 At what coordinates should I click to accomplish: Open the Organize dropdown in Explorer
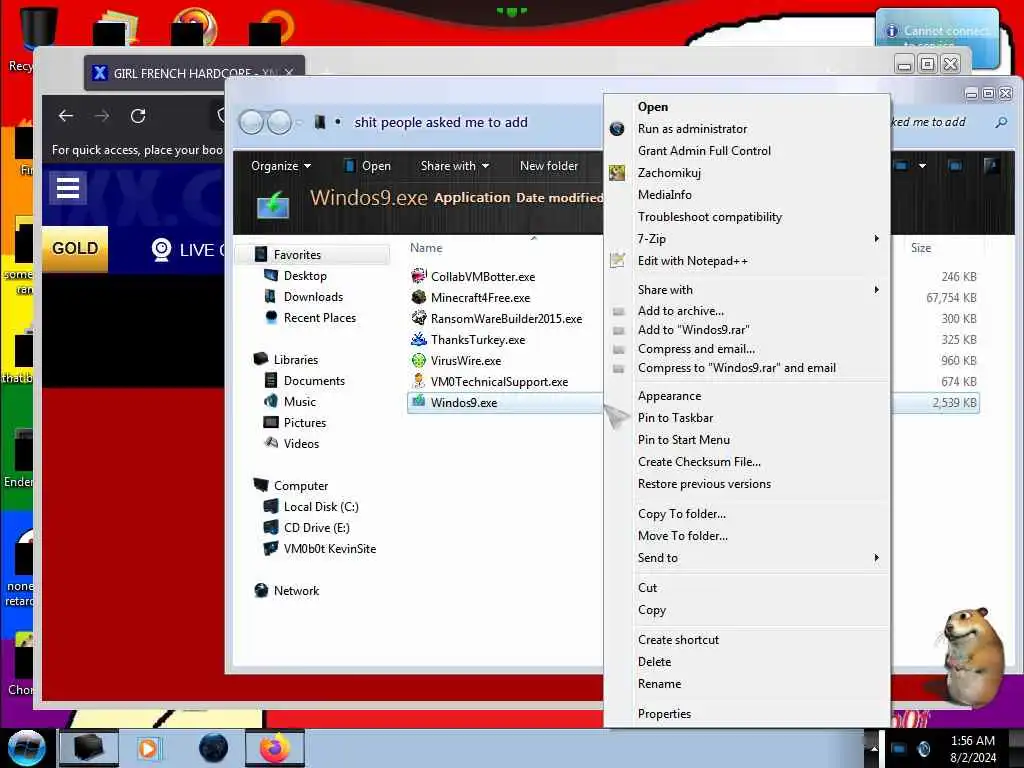pos(281,166)
